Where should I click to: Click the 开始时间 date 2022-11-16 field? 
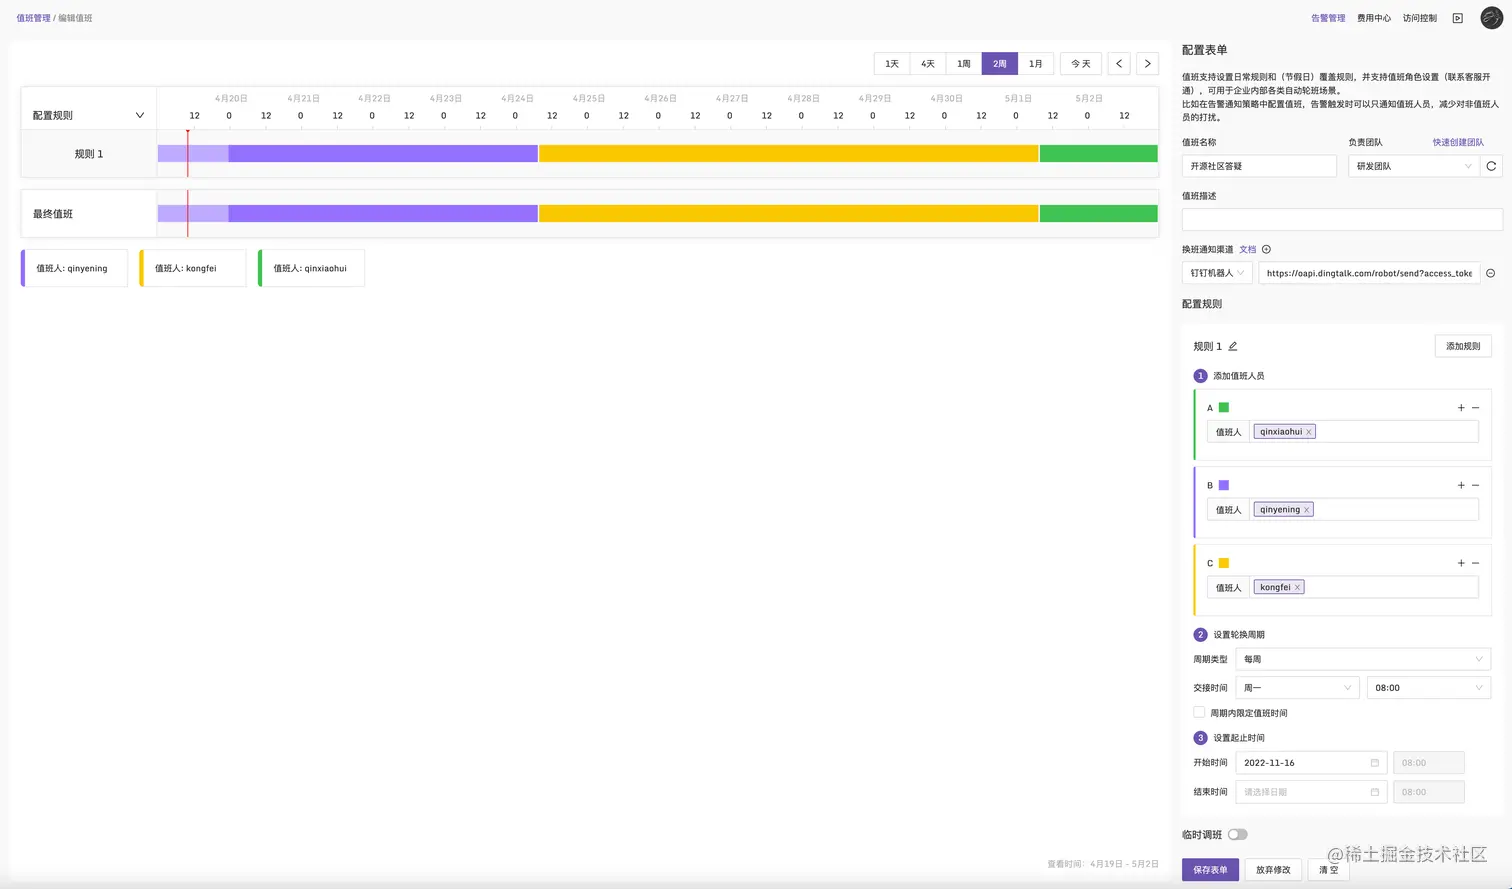(1311, 763)
